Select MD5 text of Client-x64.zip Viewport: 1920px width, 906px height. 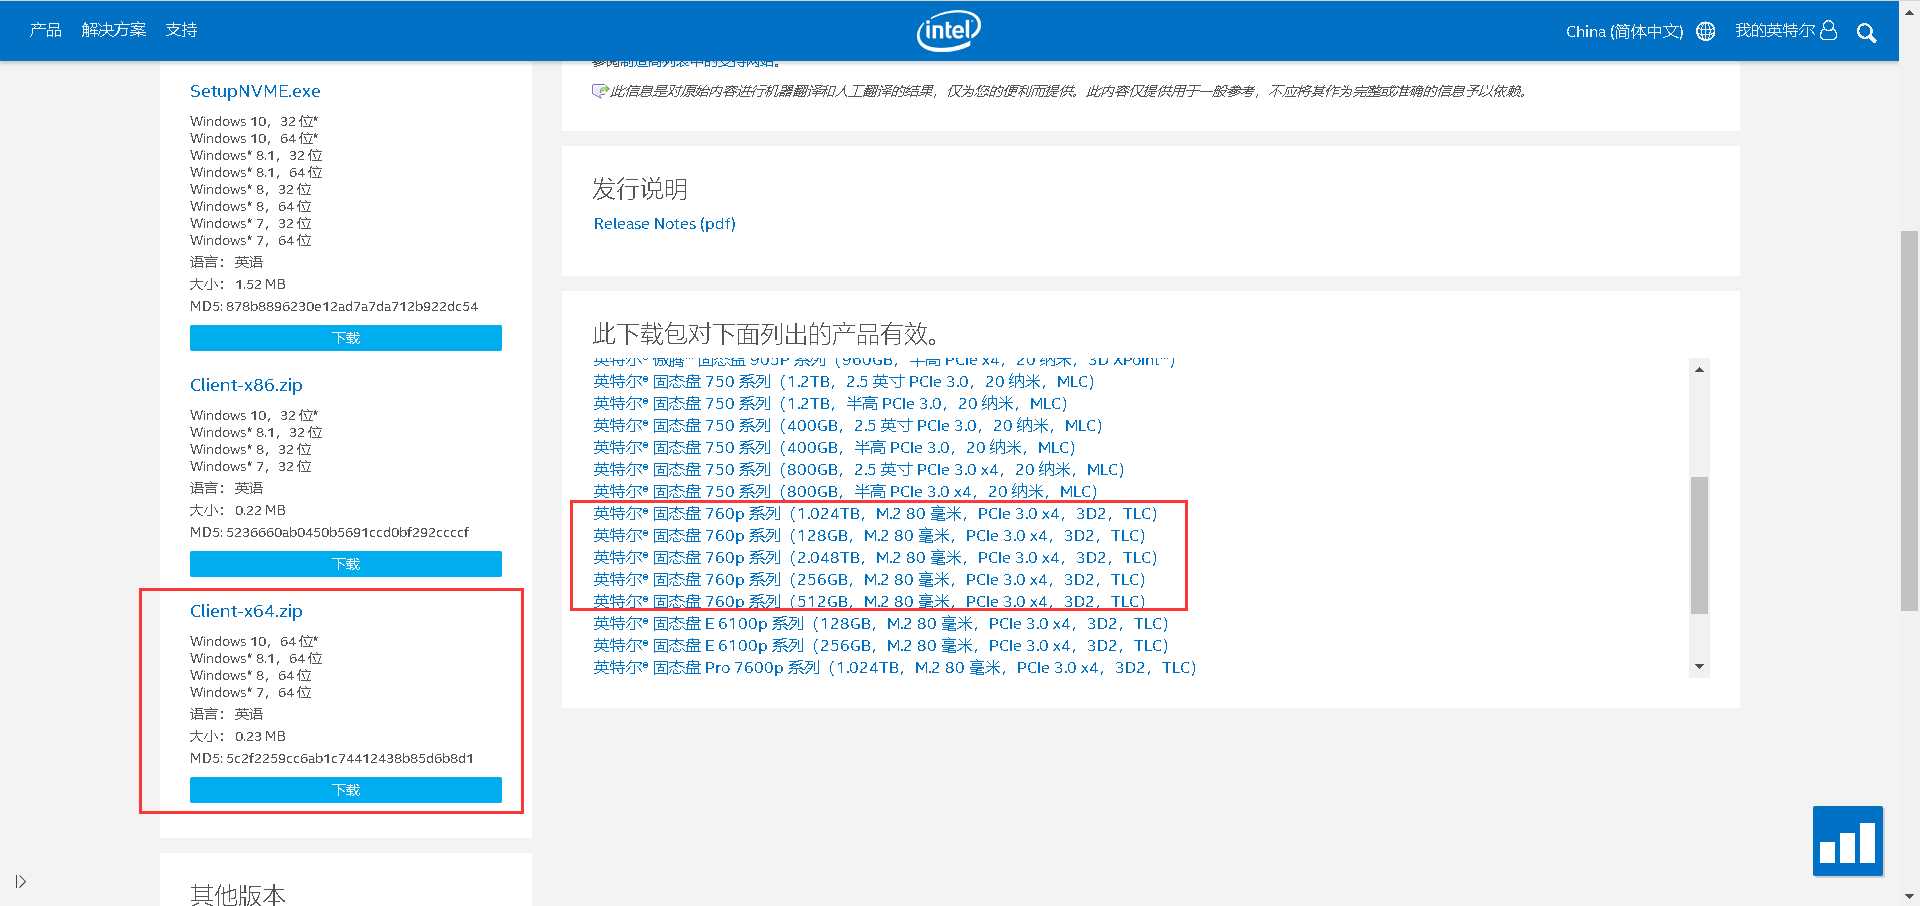332,759
